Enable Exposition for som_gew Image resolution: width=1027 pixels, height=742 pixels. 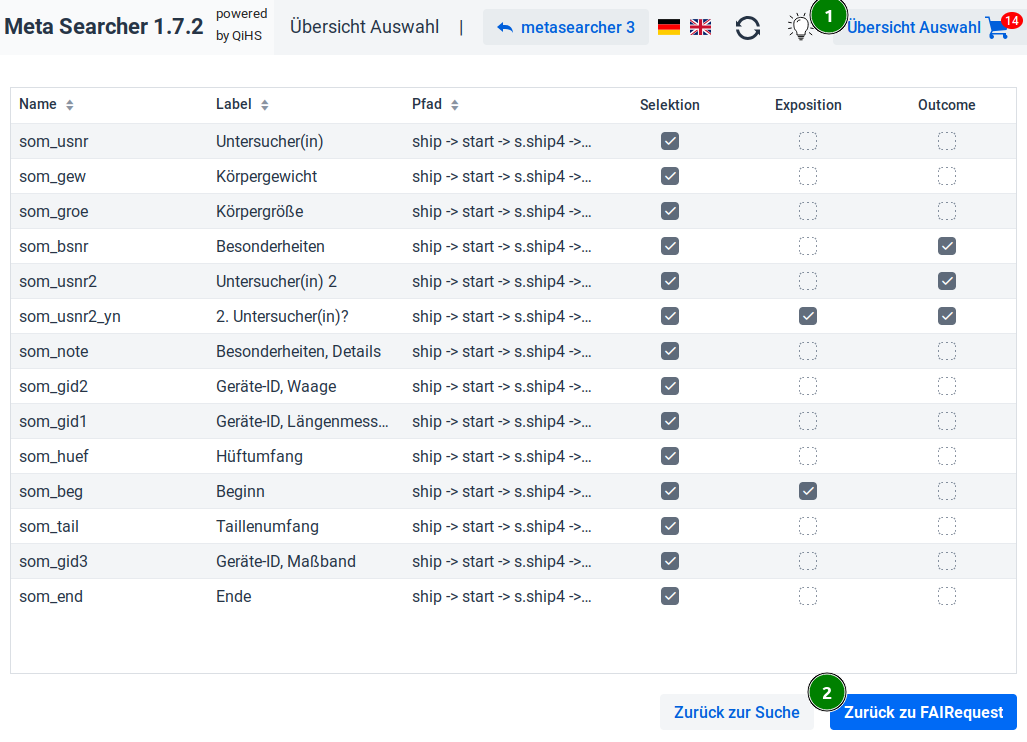(808, 176)
